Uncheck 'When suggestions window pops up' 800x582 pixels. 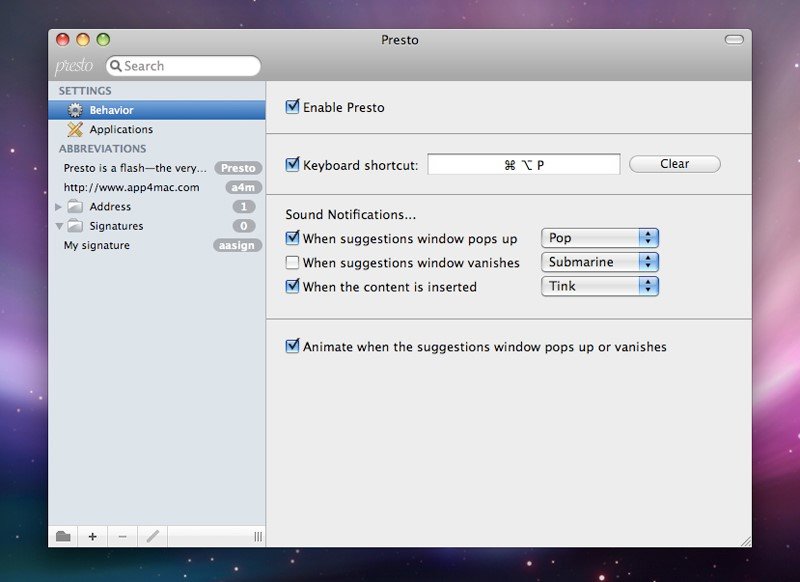[292, 238]
